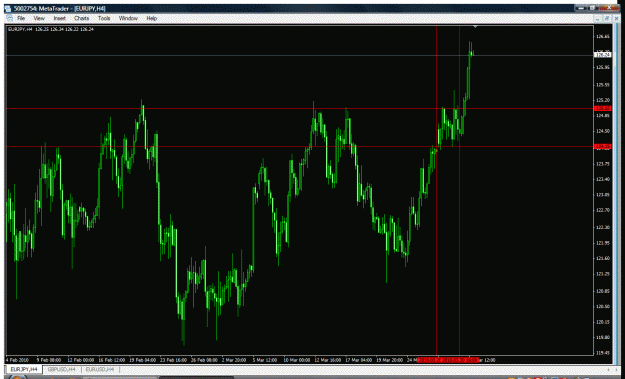Switch to the GBPUSD,H4 chart tab
Screen dimensions: 625x379
pyautogui.click(x=61, y=369)
